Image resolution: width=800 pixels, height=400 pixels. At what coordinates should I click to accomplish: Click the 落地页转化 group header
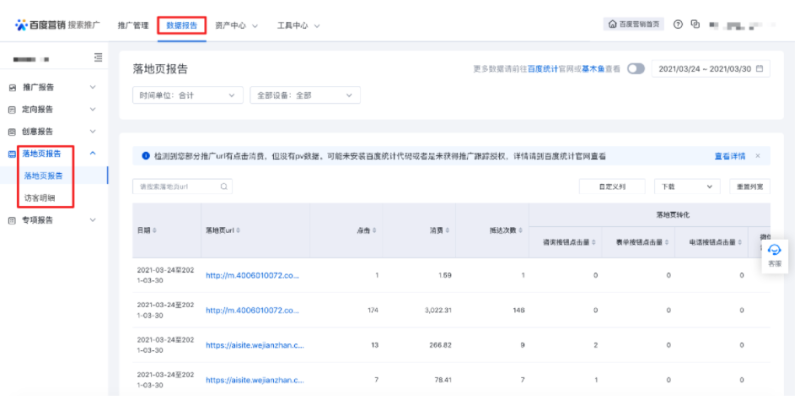point(673,215)
